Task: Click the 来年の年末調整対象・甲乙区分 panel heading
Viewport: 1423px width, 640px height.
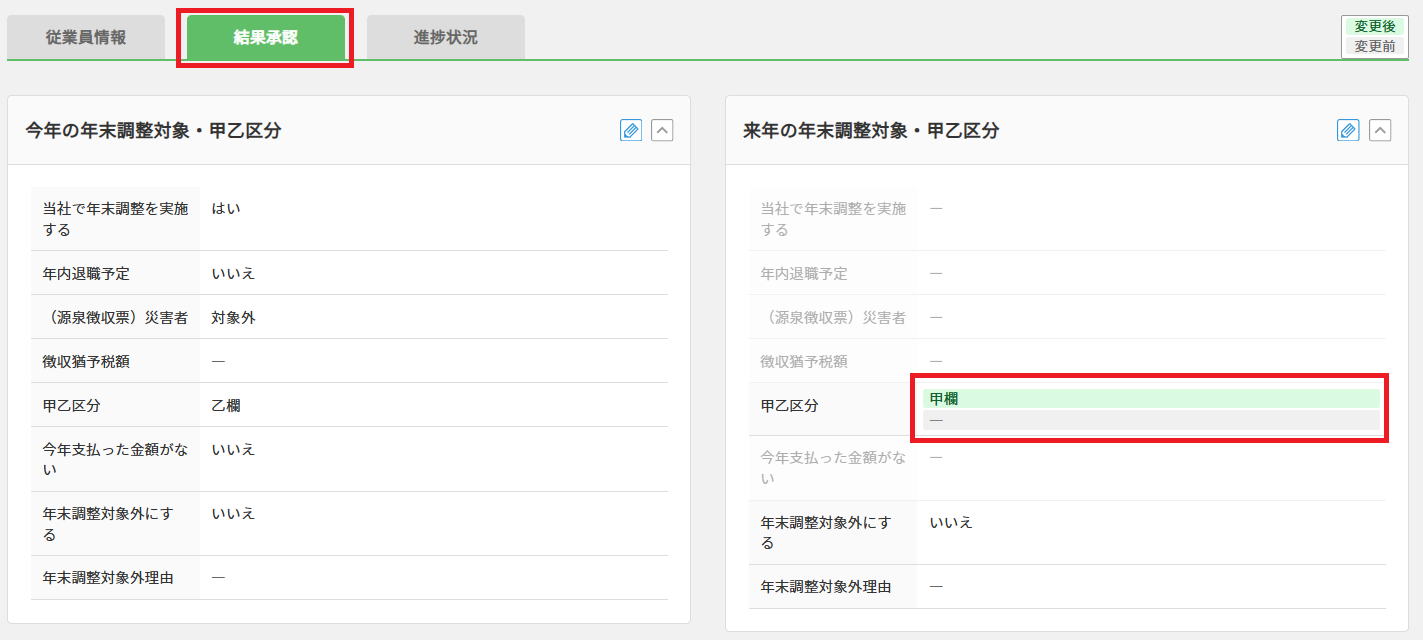Action: [x=870, y=131]
